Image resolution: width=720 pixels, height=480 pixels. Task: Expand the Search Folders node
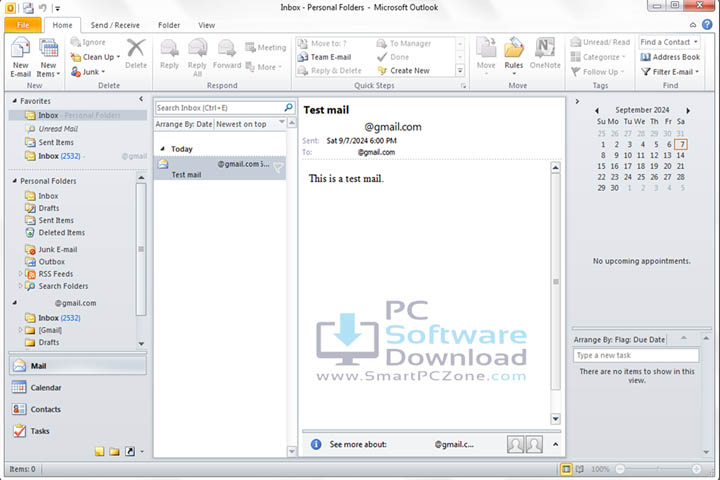point(20,286)
